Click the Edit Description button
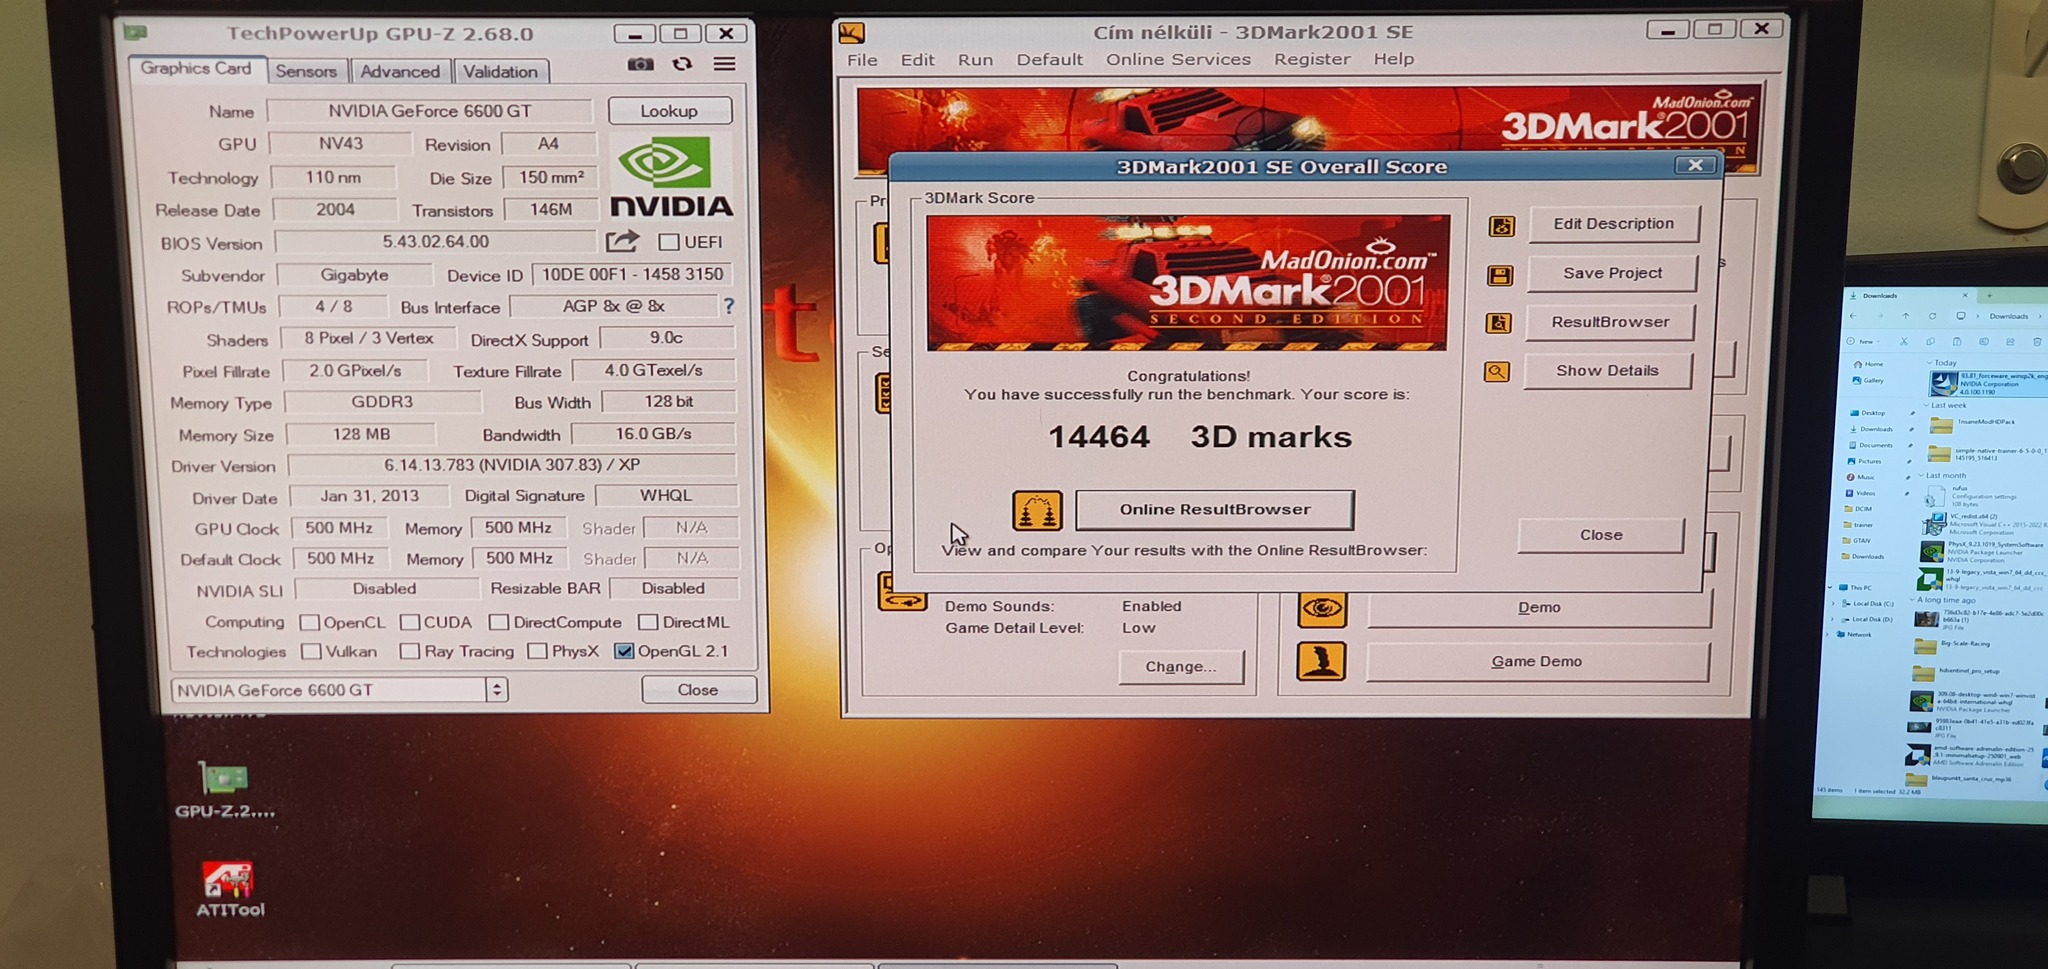Screen dimensions: 2048x969 pyautogui.click(x=1613, y=224)
